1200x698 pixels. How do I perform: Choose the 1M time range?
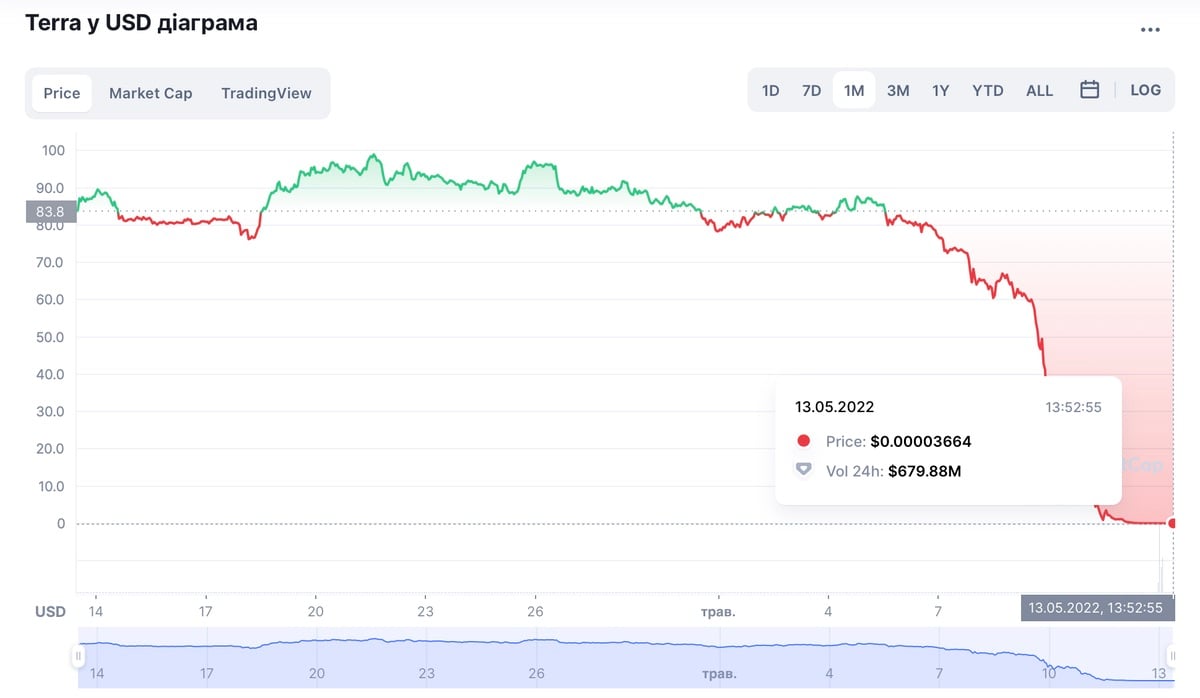pos(854,90)
